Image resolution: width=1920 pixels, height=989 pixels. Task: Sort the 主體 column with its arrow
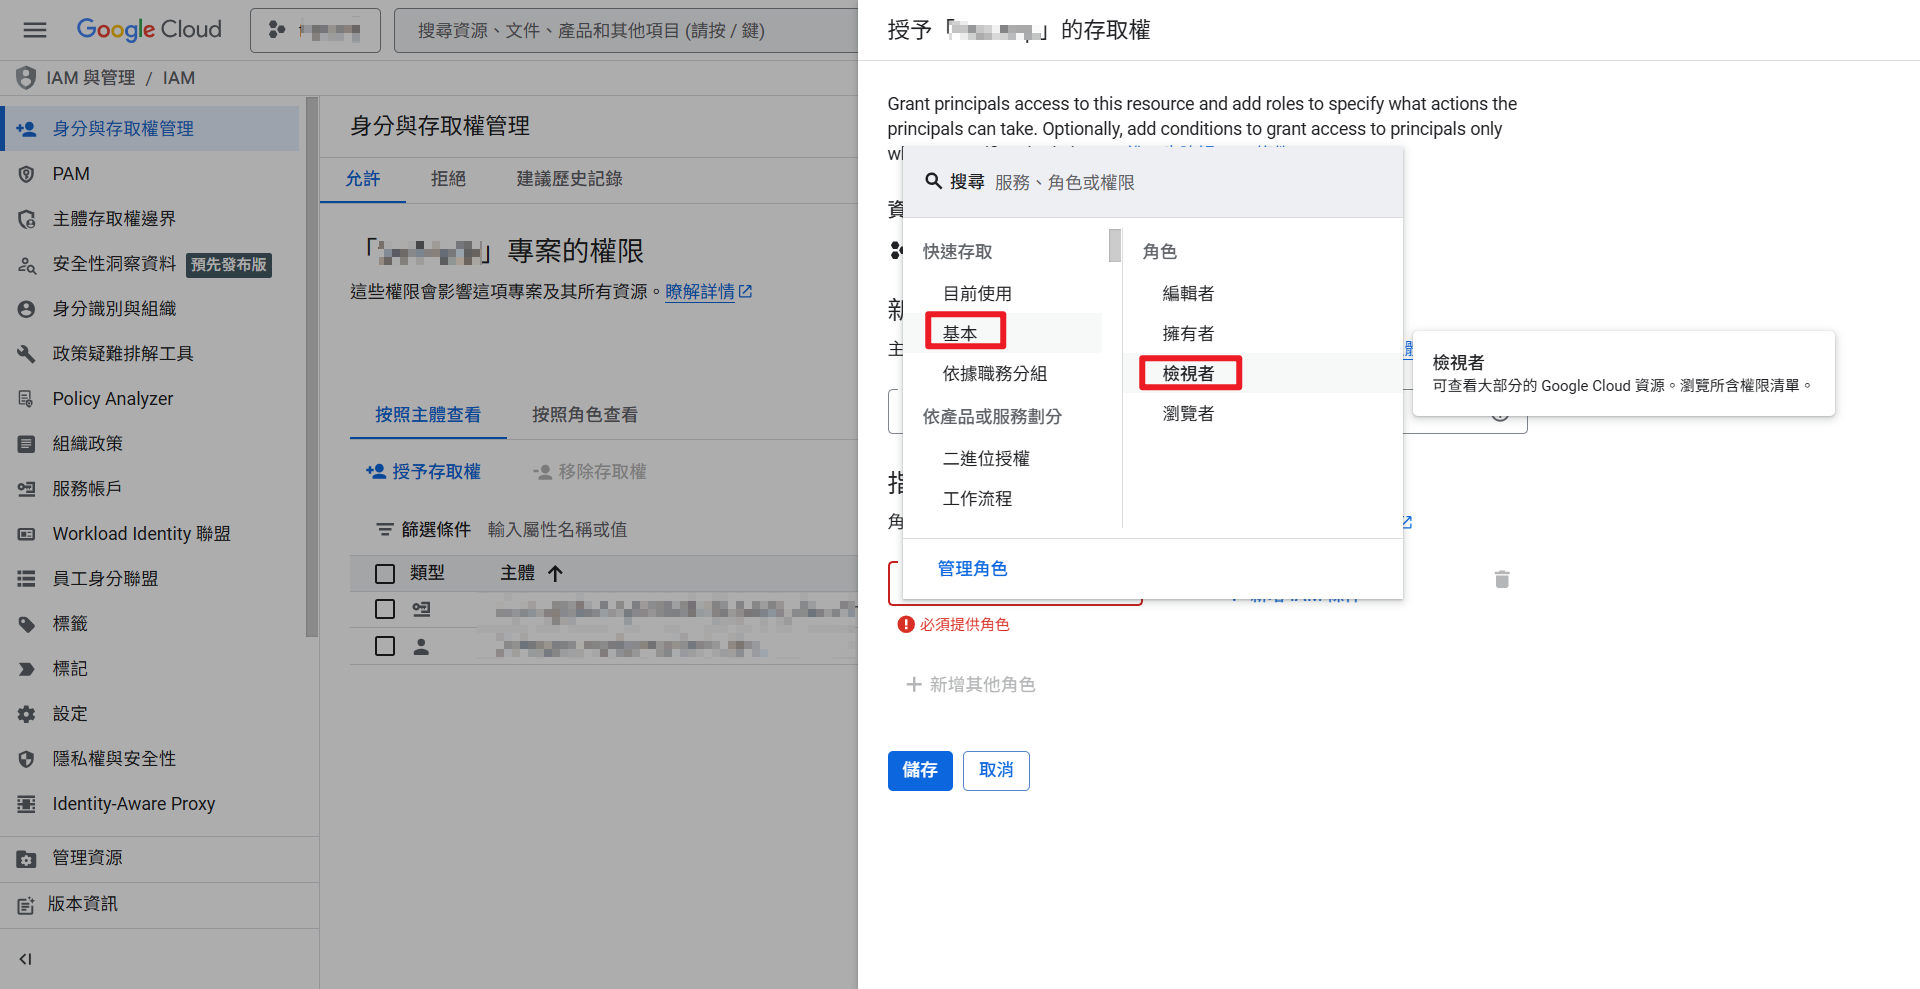click(x=556, y=573)
